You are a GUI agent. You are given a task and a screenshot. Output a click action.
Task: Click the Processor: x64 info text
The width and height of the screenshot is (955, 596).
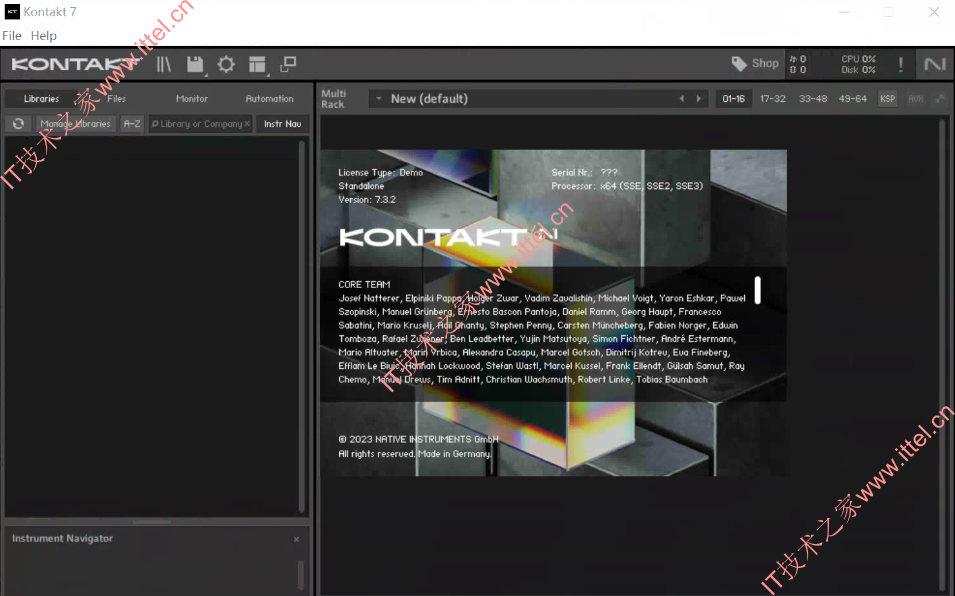tap(627, 186)
